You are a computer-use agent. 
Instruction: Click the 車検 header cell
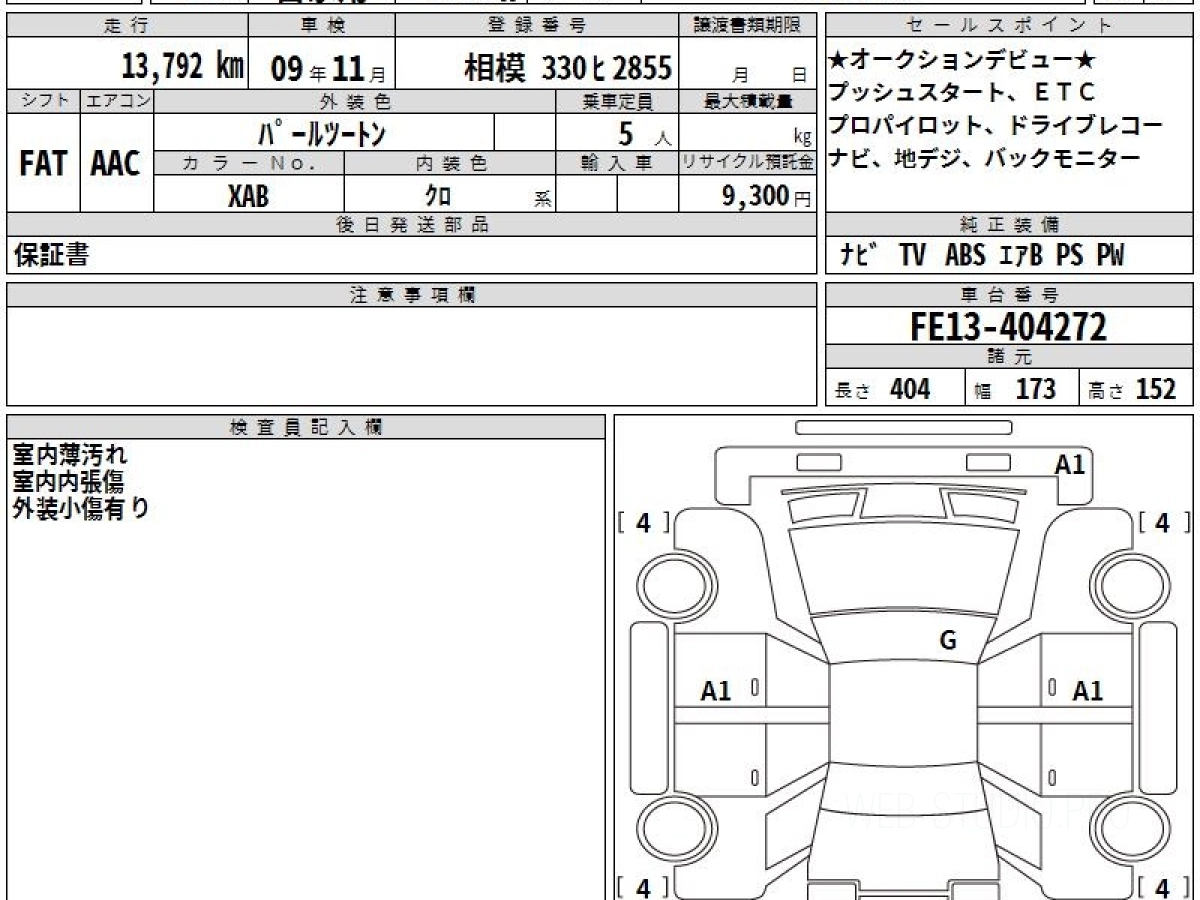point(321,26)
